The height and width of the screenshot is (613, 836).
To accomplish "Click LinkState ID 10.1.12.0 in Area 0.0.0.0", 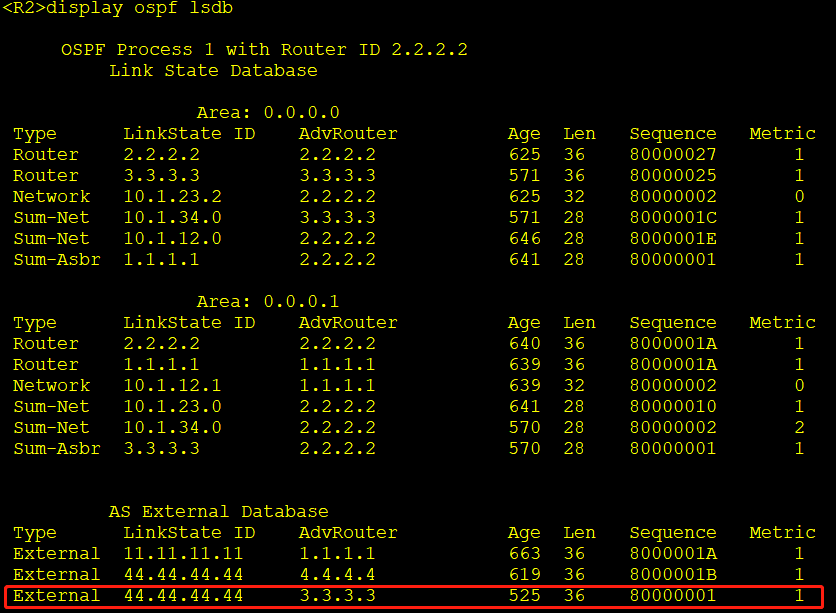I will click(x=172, y=238).
